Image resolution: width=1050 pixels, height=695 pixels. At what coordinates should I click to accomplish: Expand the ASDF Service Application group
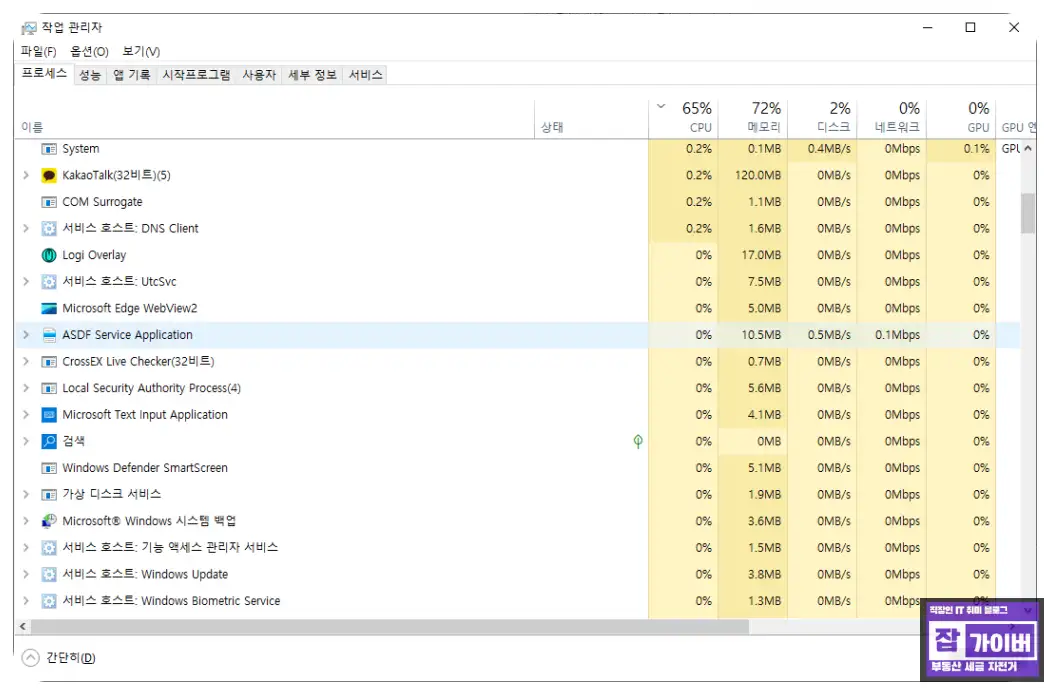pos(26,335)
